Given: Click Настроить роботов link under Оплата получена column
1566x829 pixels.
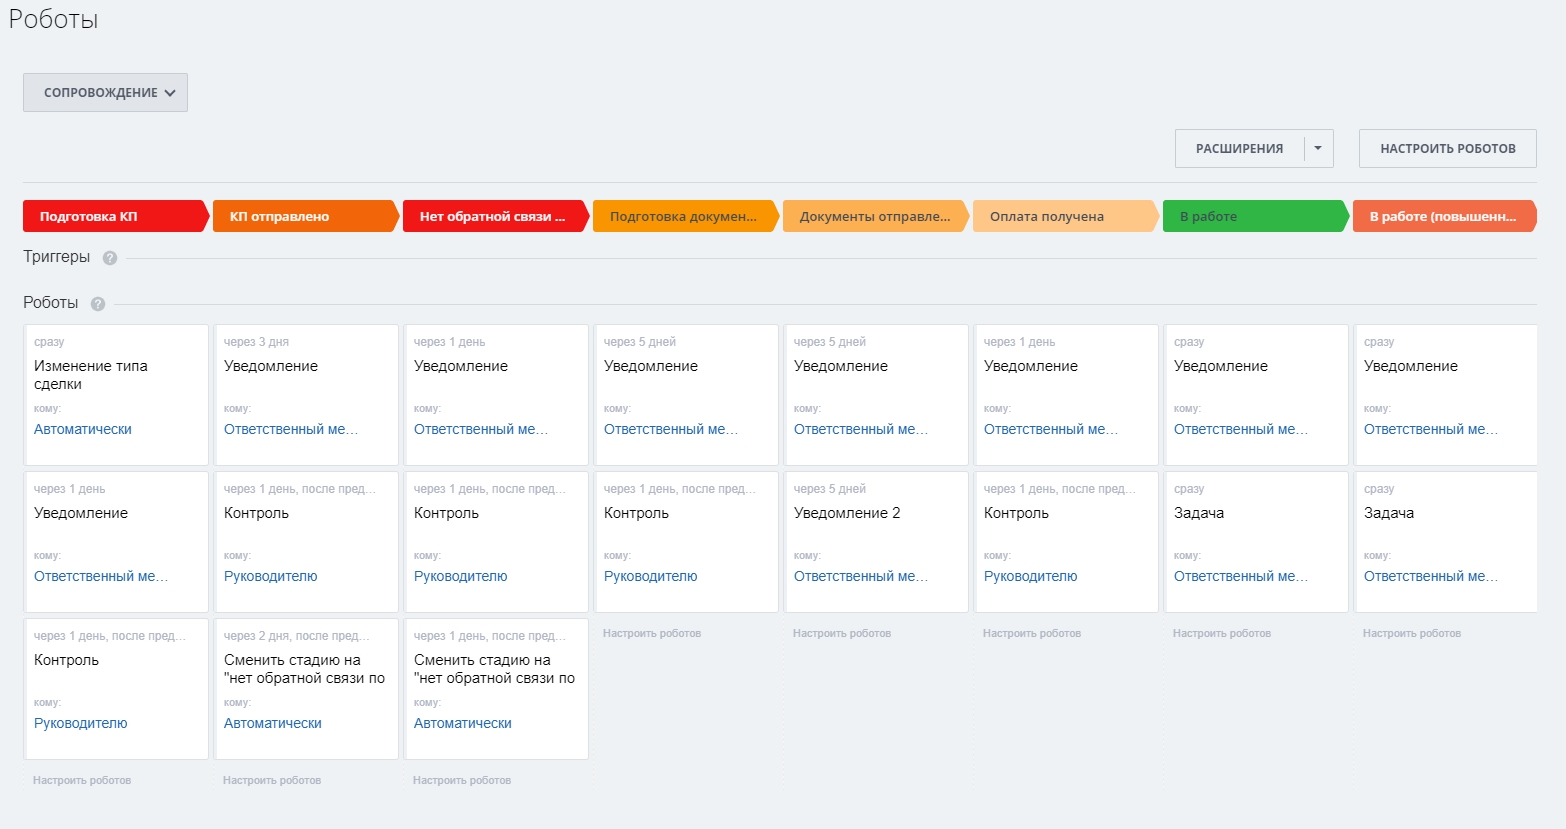Looking at the screenshot, I should coord(1032,634).
